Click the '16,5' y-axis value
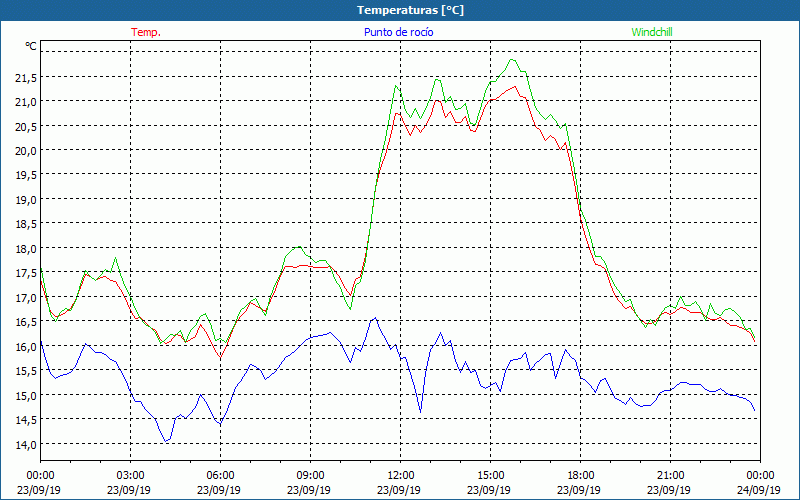800x500 pixels. click(26, 322)
